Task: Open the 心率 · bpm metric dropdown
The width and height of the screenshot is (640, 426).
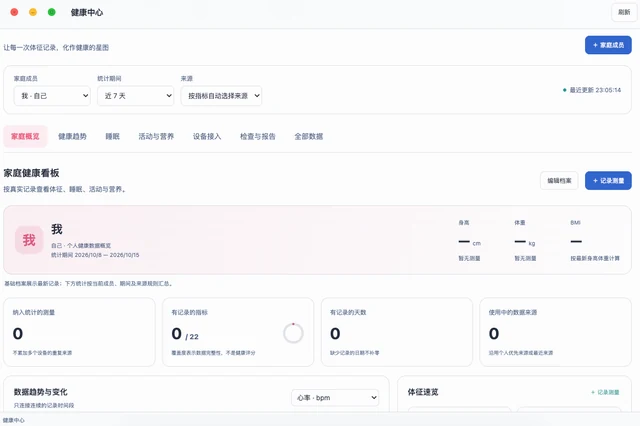Action: pos(335,397)
